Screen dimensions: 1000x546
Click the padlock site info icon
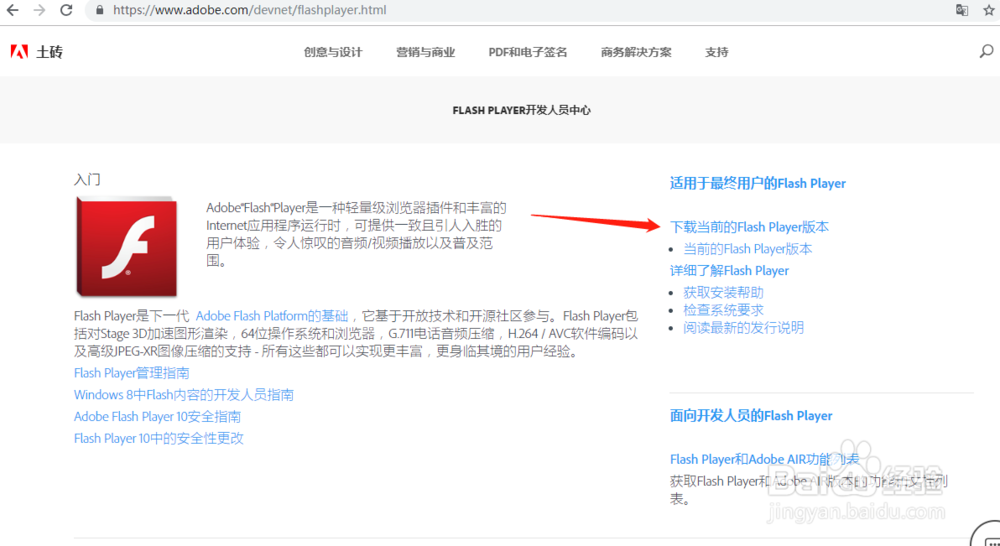click(99, 10)
